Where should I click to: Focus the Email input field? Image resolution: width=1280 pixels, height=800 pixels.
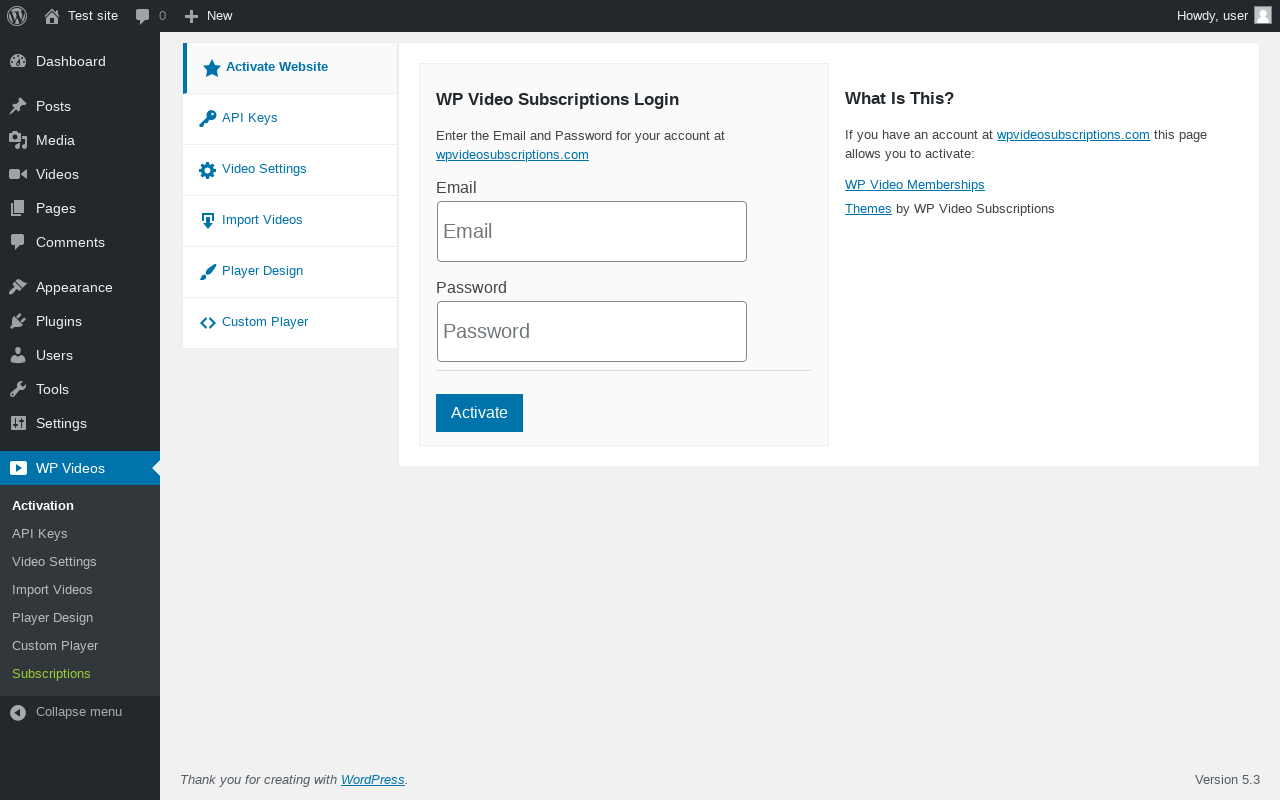592,232
